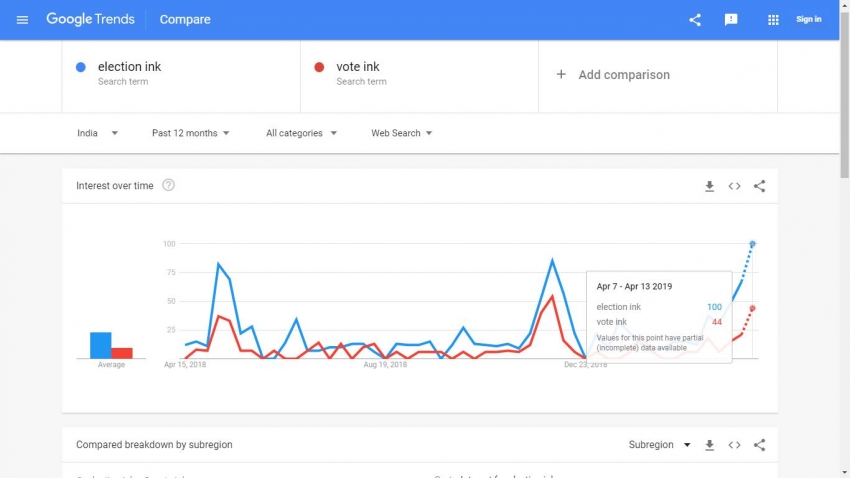850x478 pixels.
Task: Click the red vote ink color dot
Action: click(319, 67)
